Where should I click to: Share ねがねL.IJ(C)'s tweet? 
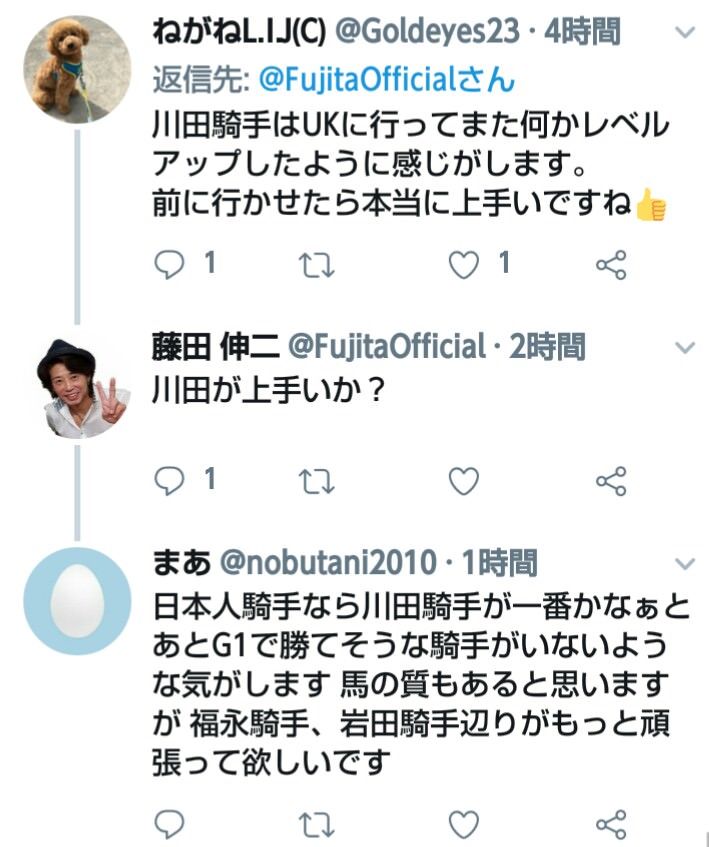610,264
